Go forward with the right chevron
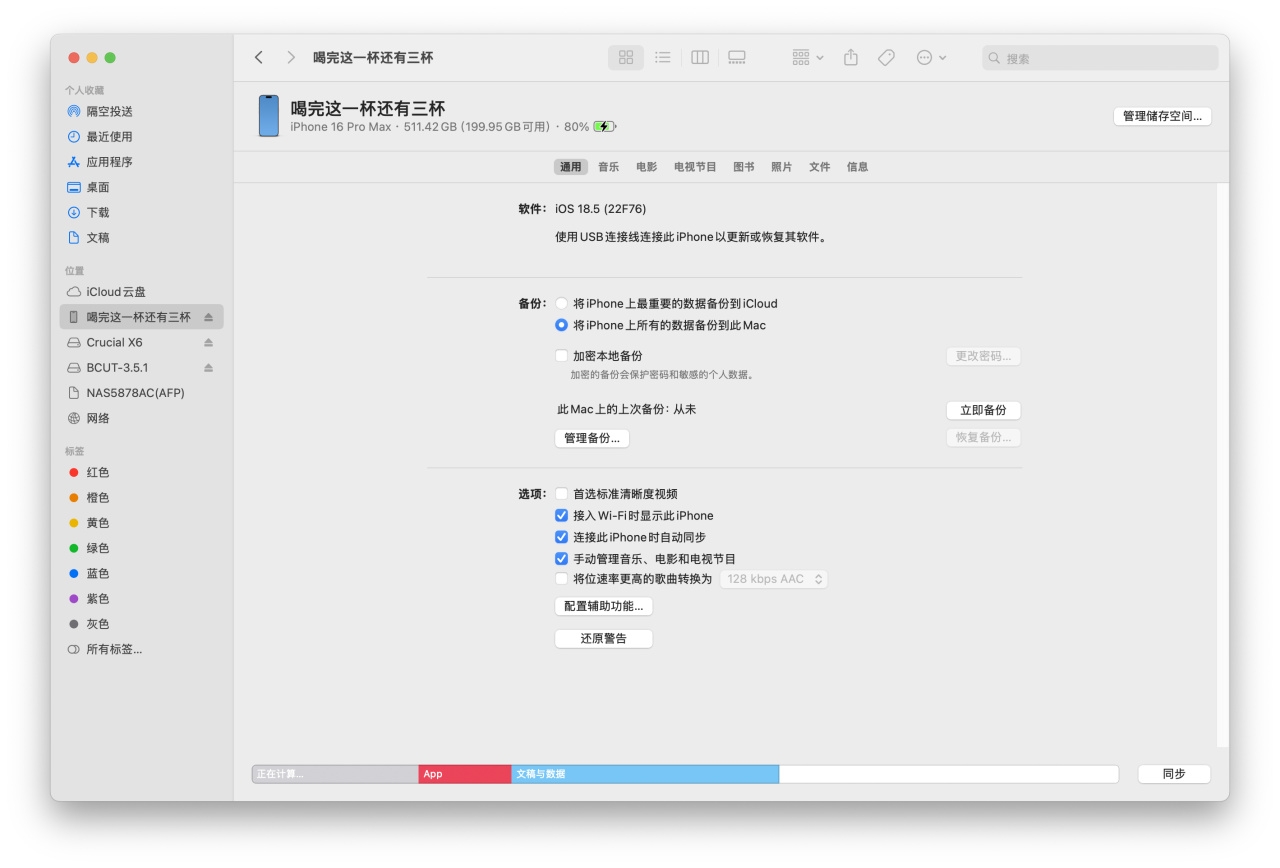 click(291, 58)
